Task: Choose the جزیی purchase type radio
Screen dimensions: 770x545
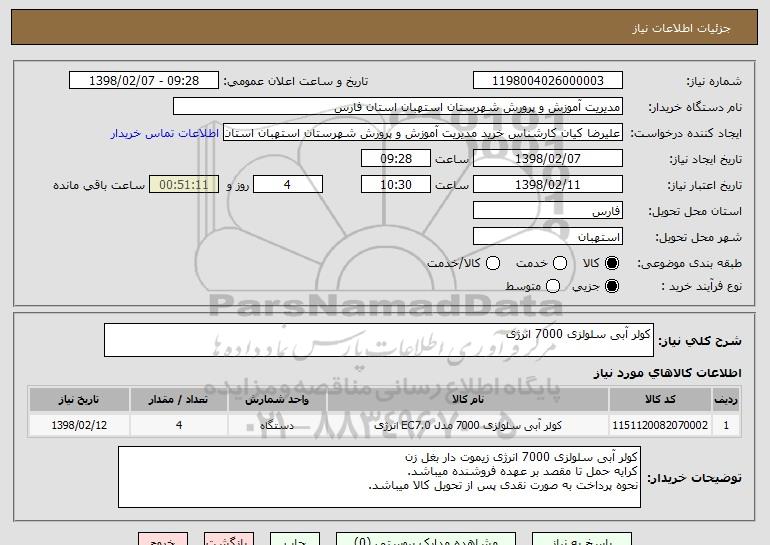Action: point(612,286)
